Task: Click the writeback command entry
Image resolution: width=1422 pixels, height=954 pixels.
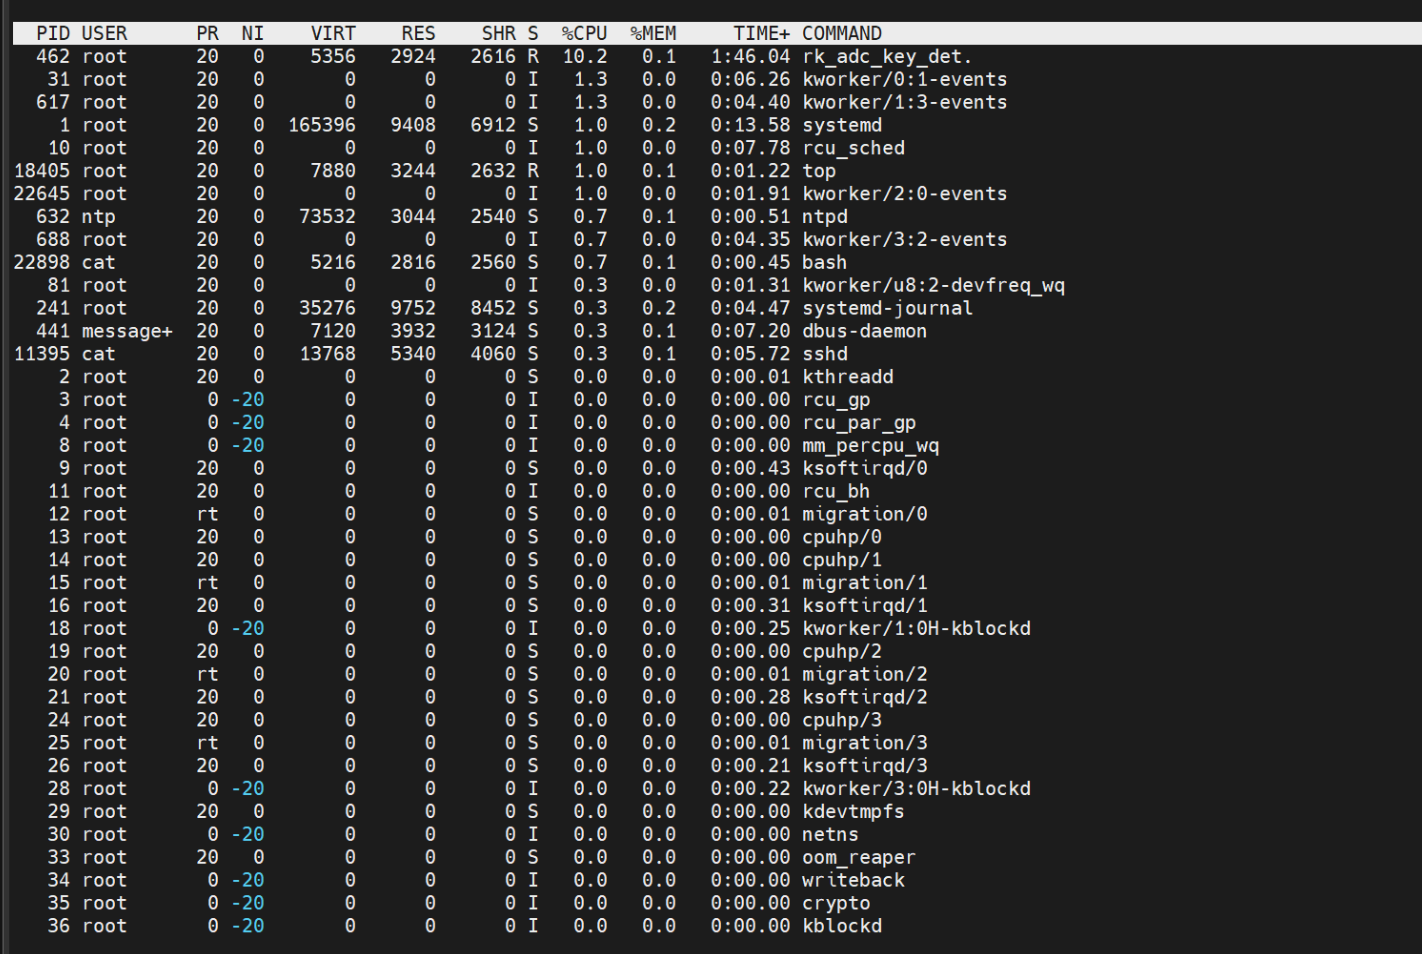Action: coord(853,880)
